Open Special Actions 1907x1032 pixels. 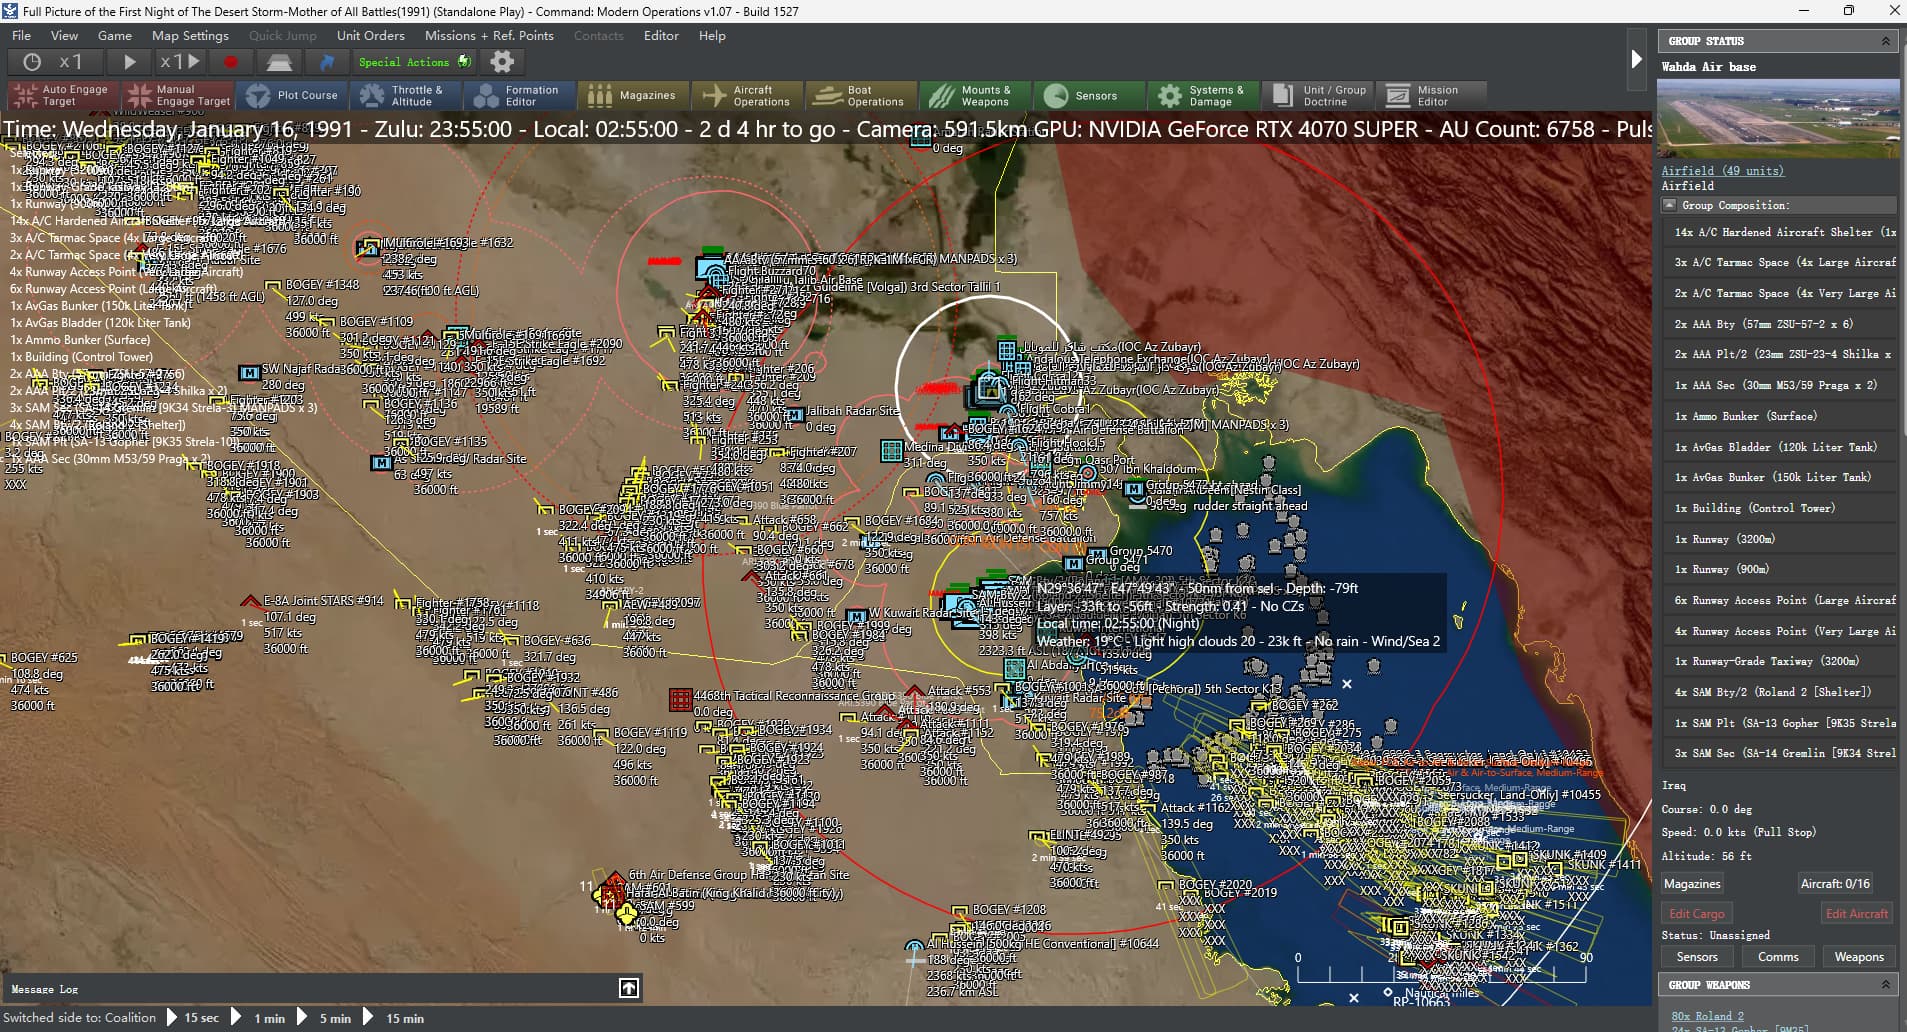[414, 62]
